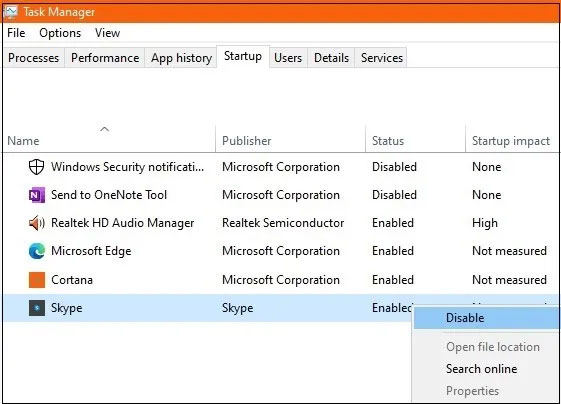Viewport: 561px width, 404px height.
Task: Open the File menu
Action: tap(16, 33)
